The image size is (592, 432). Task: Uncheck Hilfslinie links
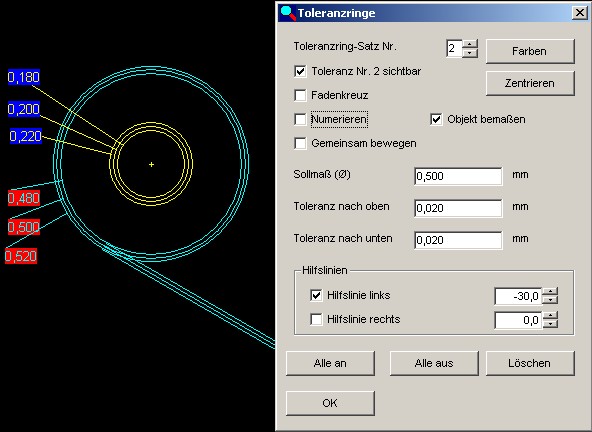316,295
